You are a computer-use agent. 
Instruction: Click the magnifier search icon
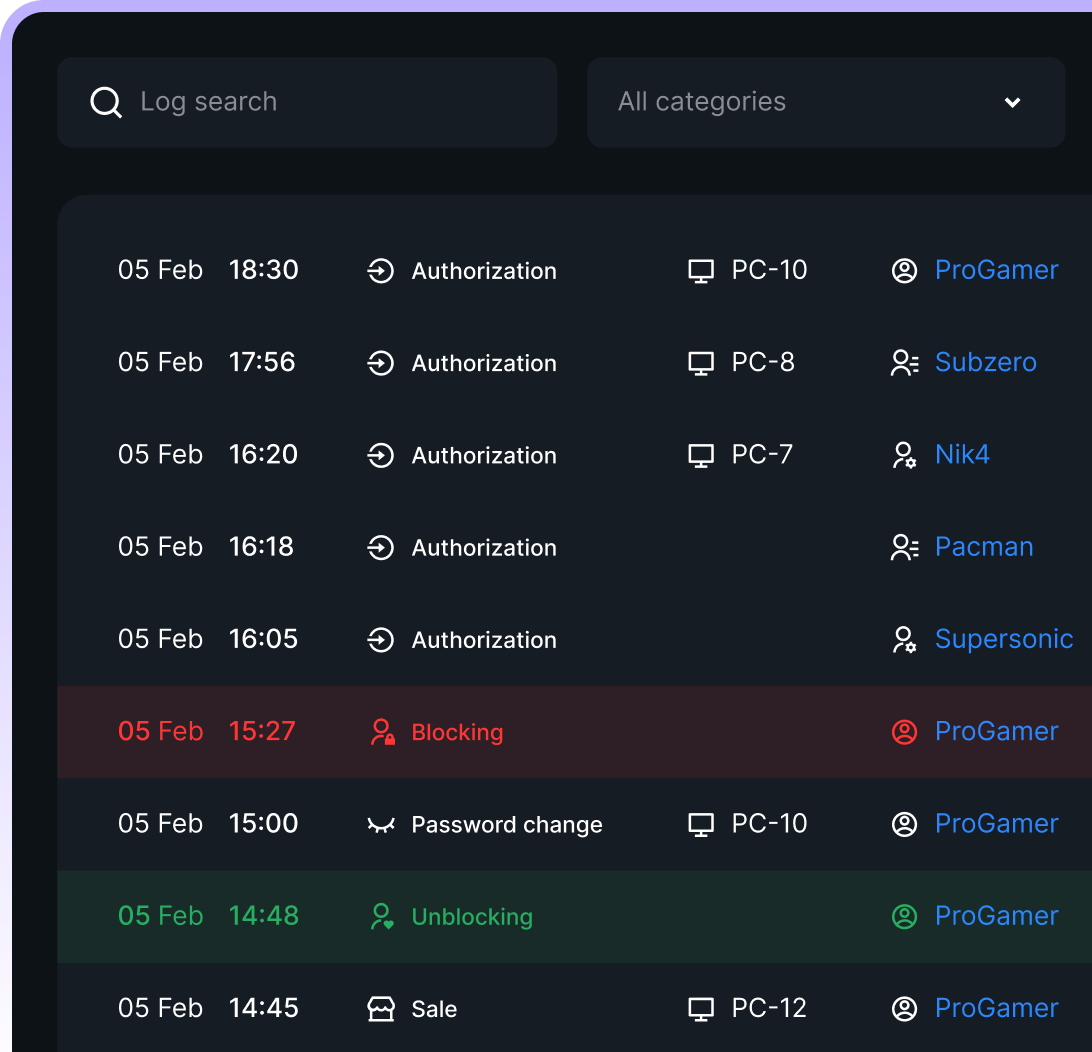coord(106,102)
